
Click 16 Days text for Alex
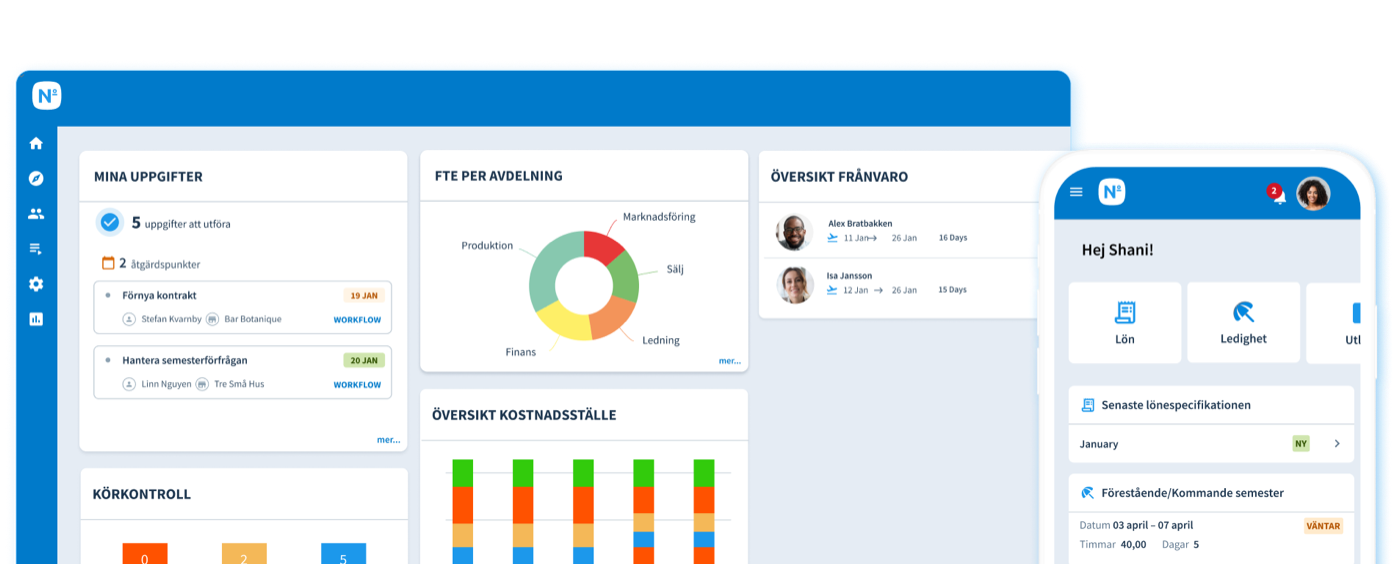(952, 238)
